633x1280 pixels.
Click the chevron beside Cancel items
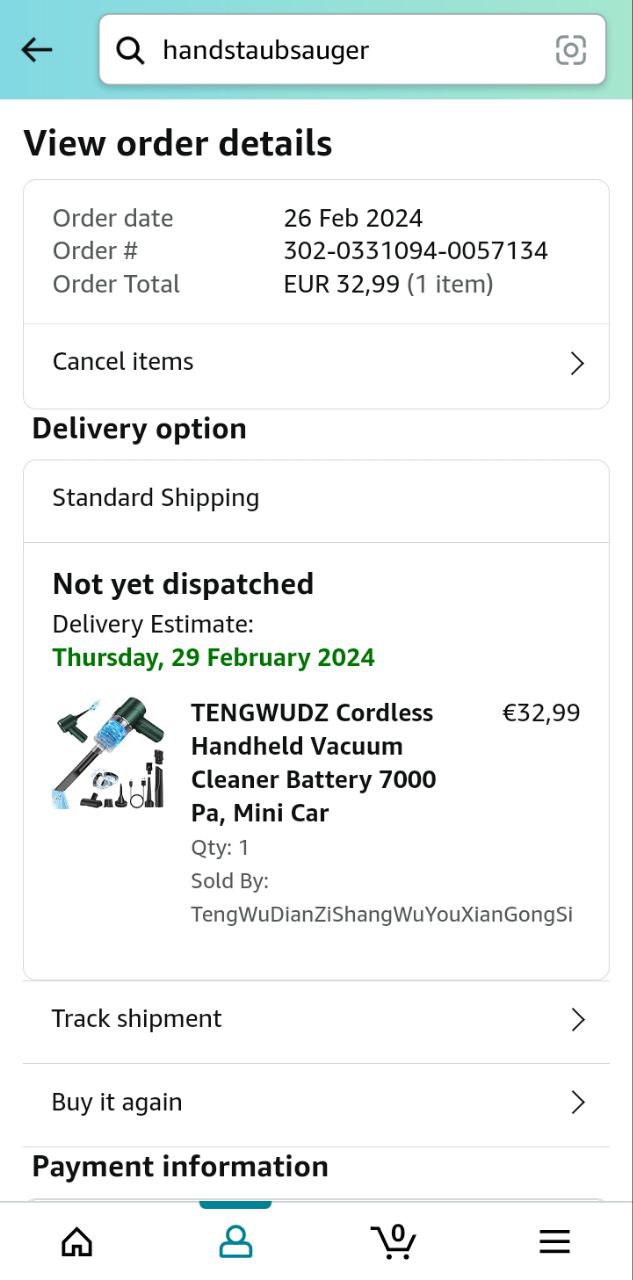click(x=577, y=363)
